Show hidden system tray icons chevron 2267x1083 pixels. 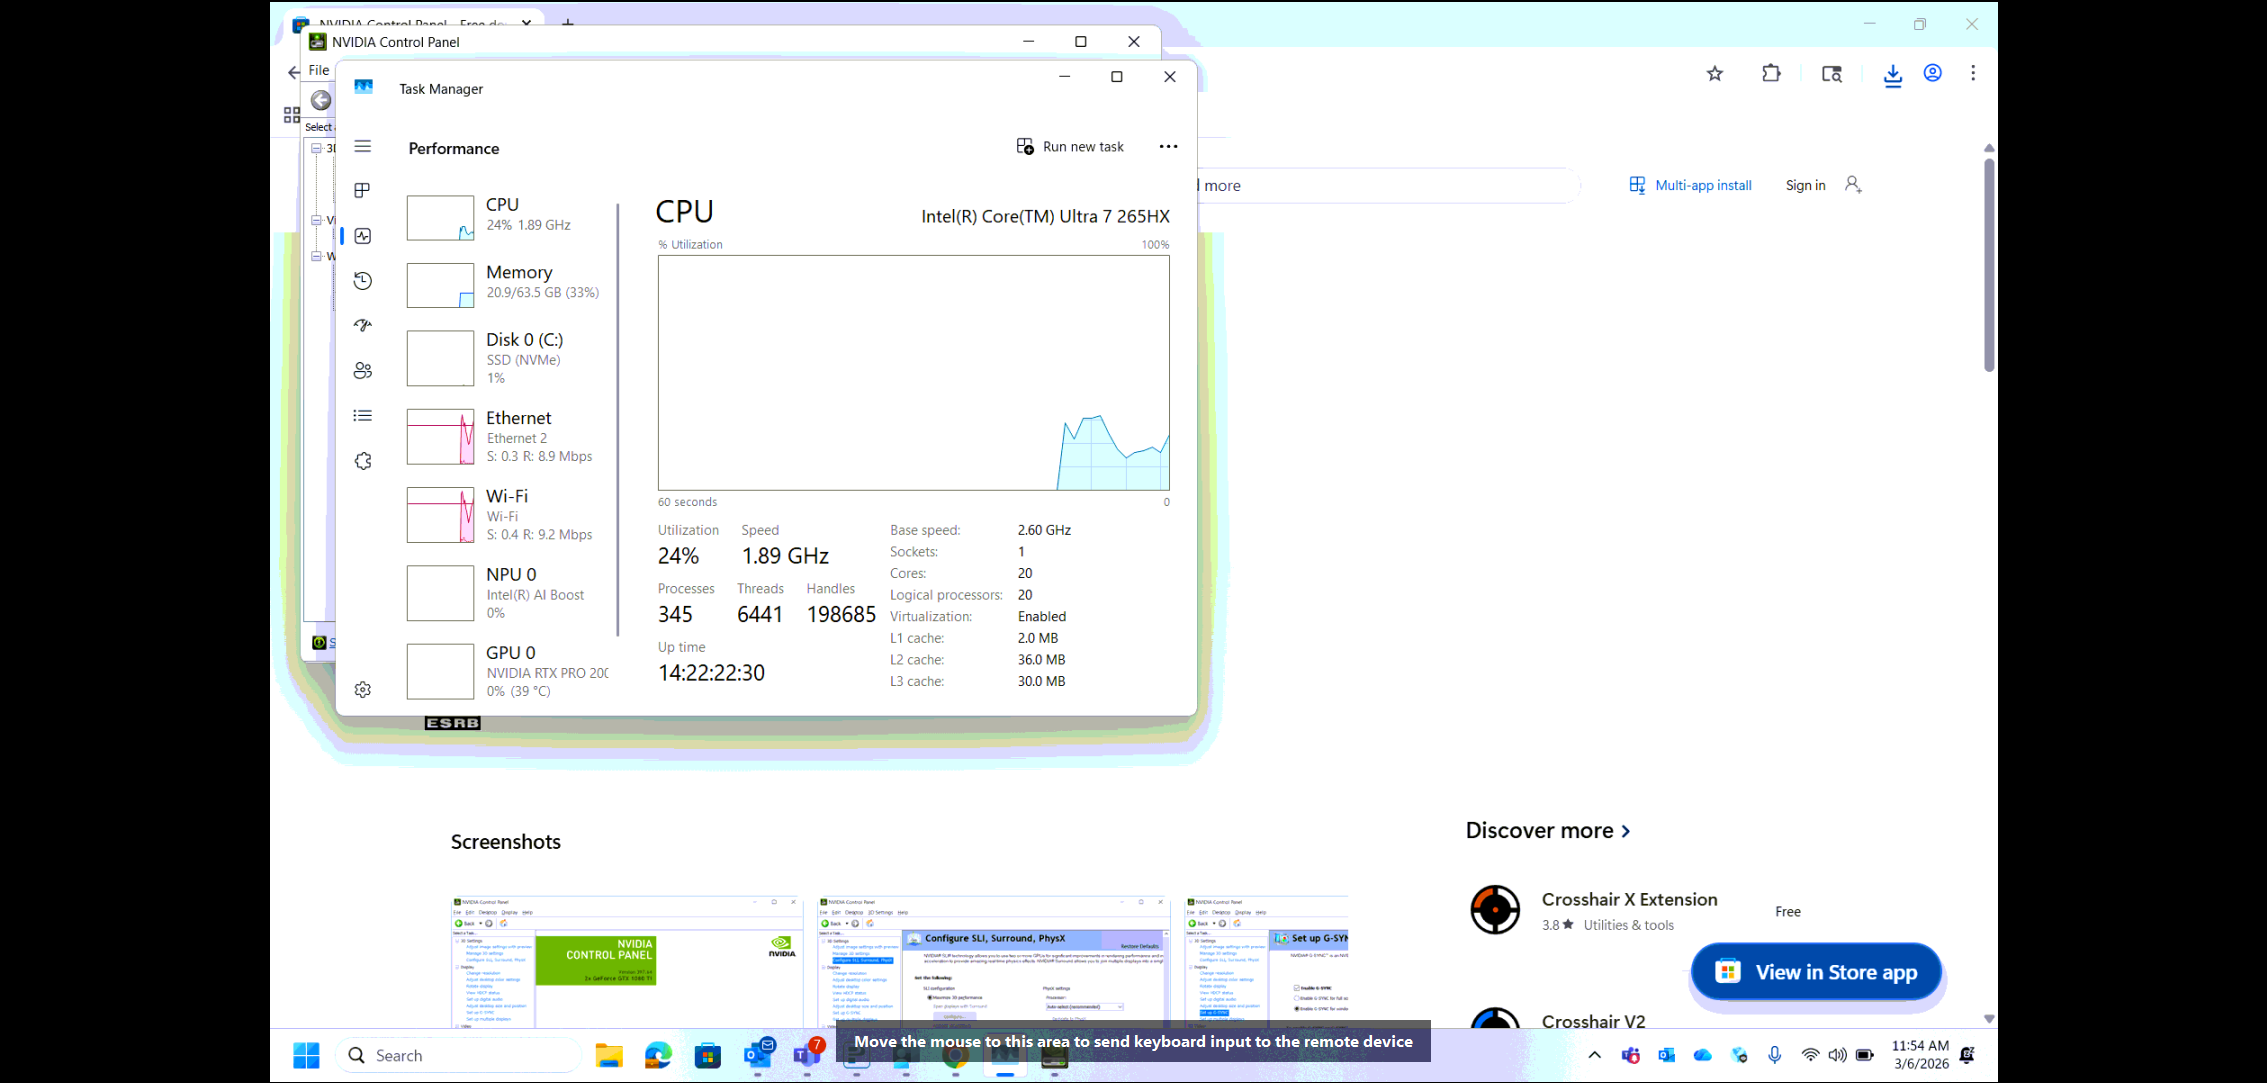point(1594,1055)
